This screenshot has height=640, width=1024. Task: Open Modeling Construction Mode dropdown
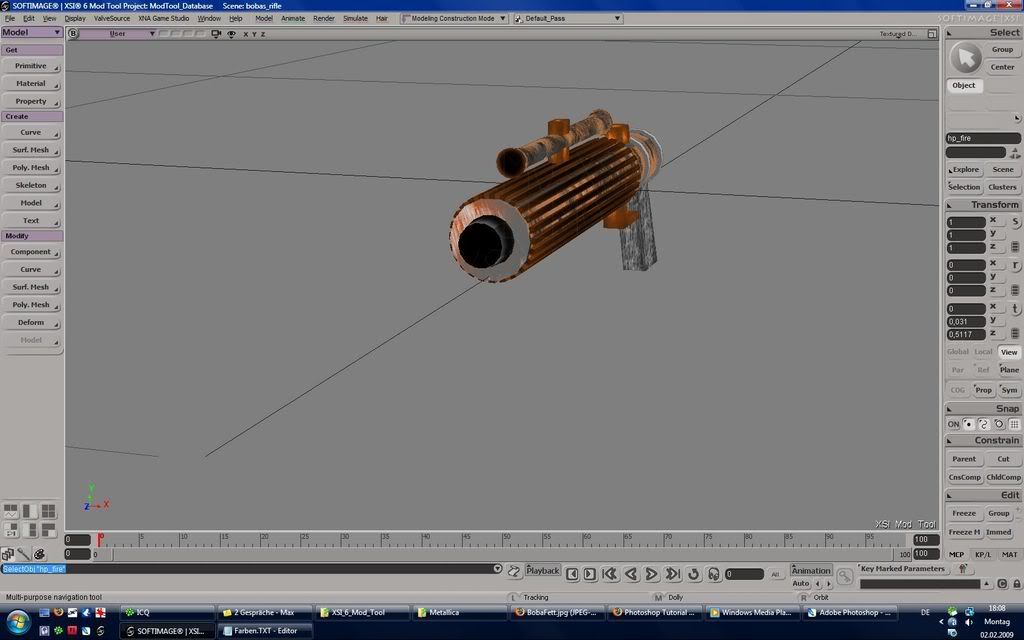(454, 18)
